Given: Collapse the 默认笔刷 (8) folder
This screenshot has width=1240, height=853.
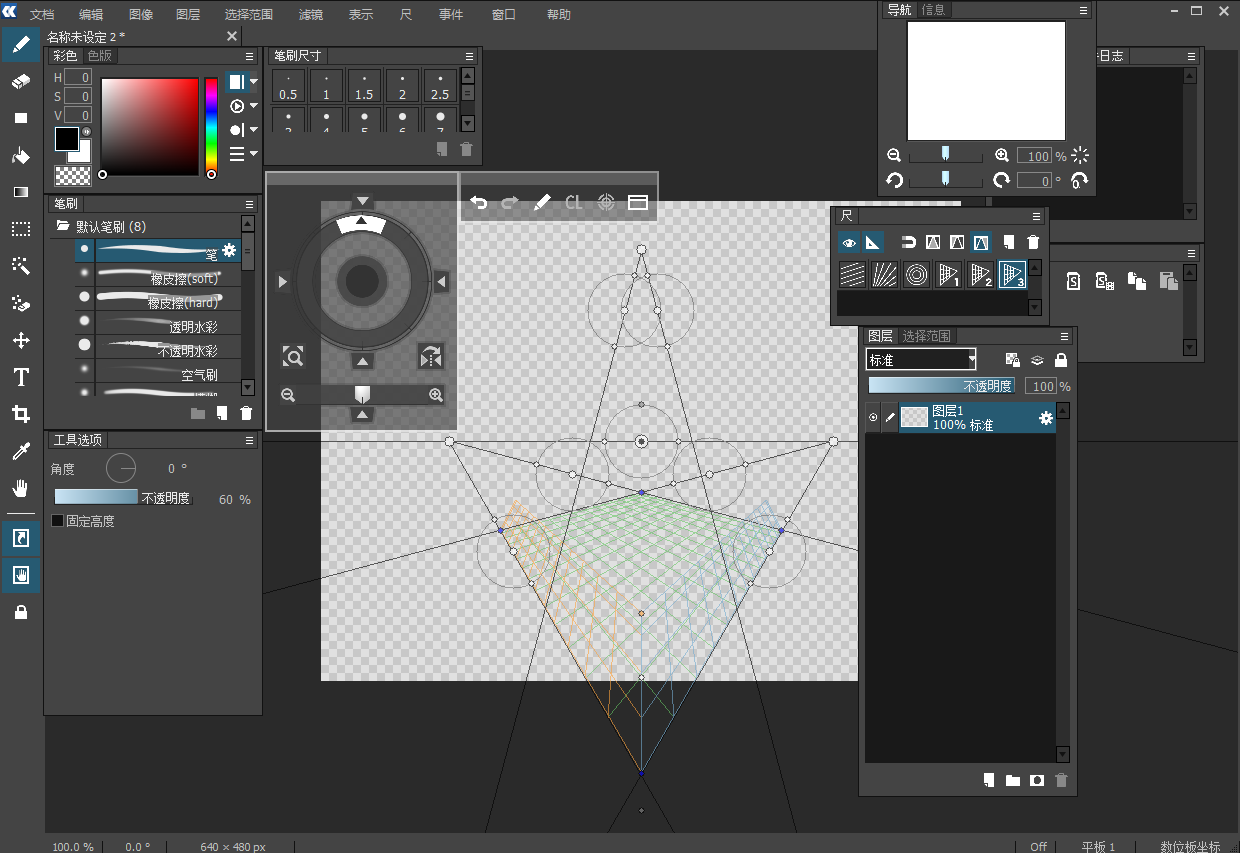Looking at the screenshot, I should pyautogui.click(x=62, y=226).
